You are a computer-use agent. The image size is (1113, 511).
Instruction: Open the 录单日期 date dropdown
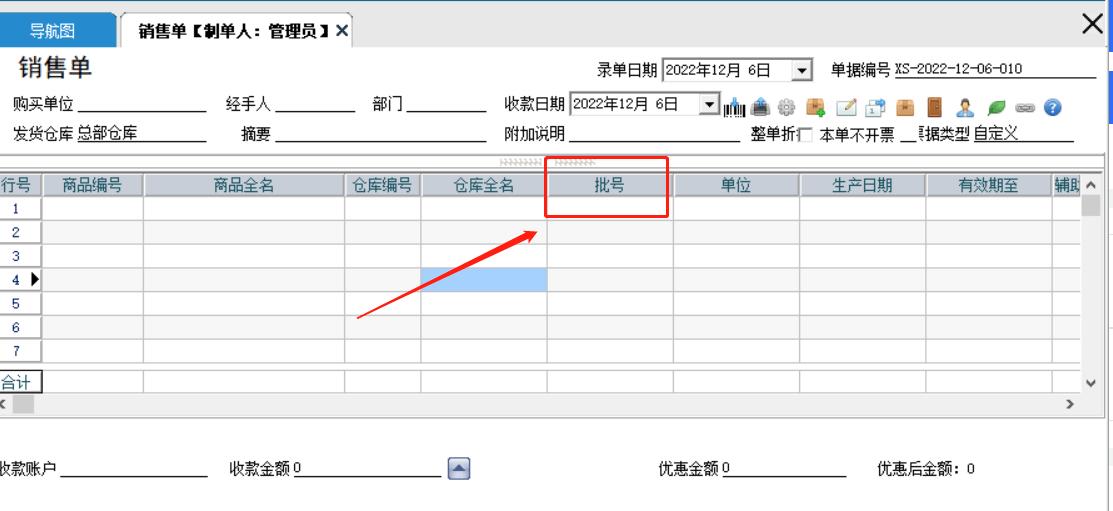802,70
